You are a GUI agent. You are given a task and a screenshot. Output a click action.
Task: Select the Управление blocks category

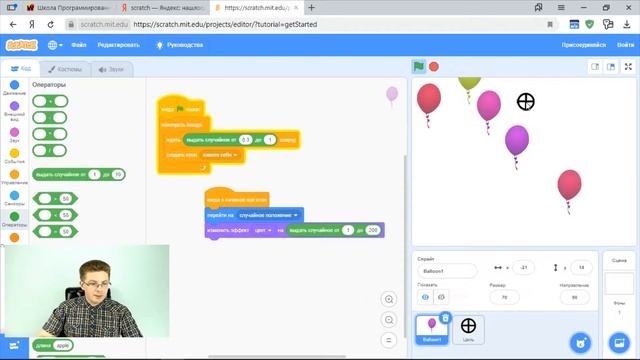click(14, 177)
